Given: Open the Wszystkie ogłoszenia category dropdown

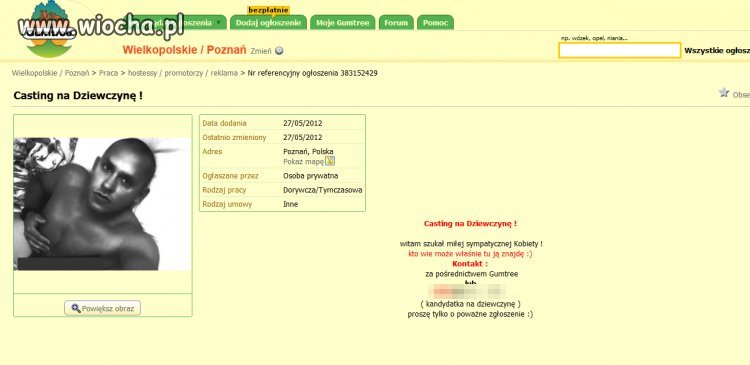Looking at the screenshot, I should click(x=717, y=50).
